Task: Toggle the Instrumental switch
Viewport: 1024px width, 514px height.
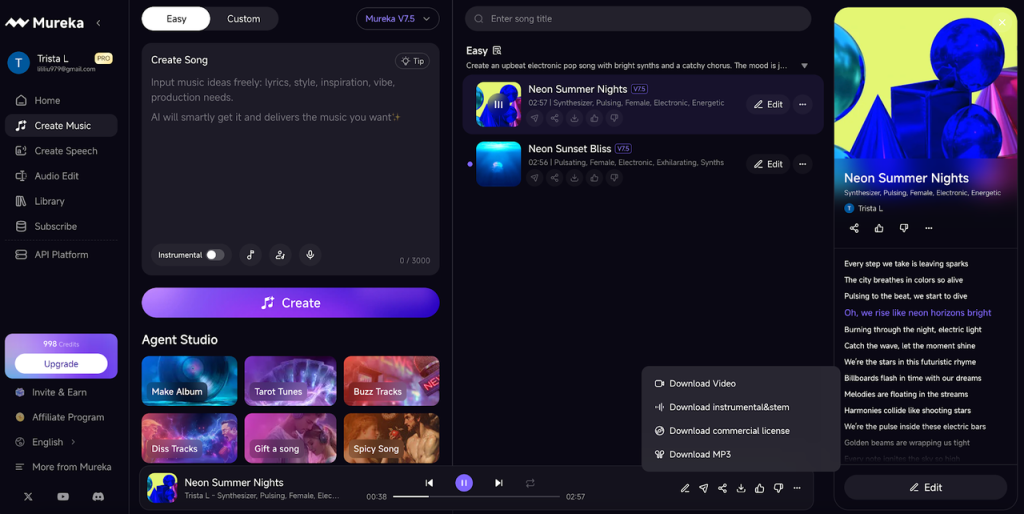Action: (214, 255)
